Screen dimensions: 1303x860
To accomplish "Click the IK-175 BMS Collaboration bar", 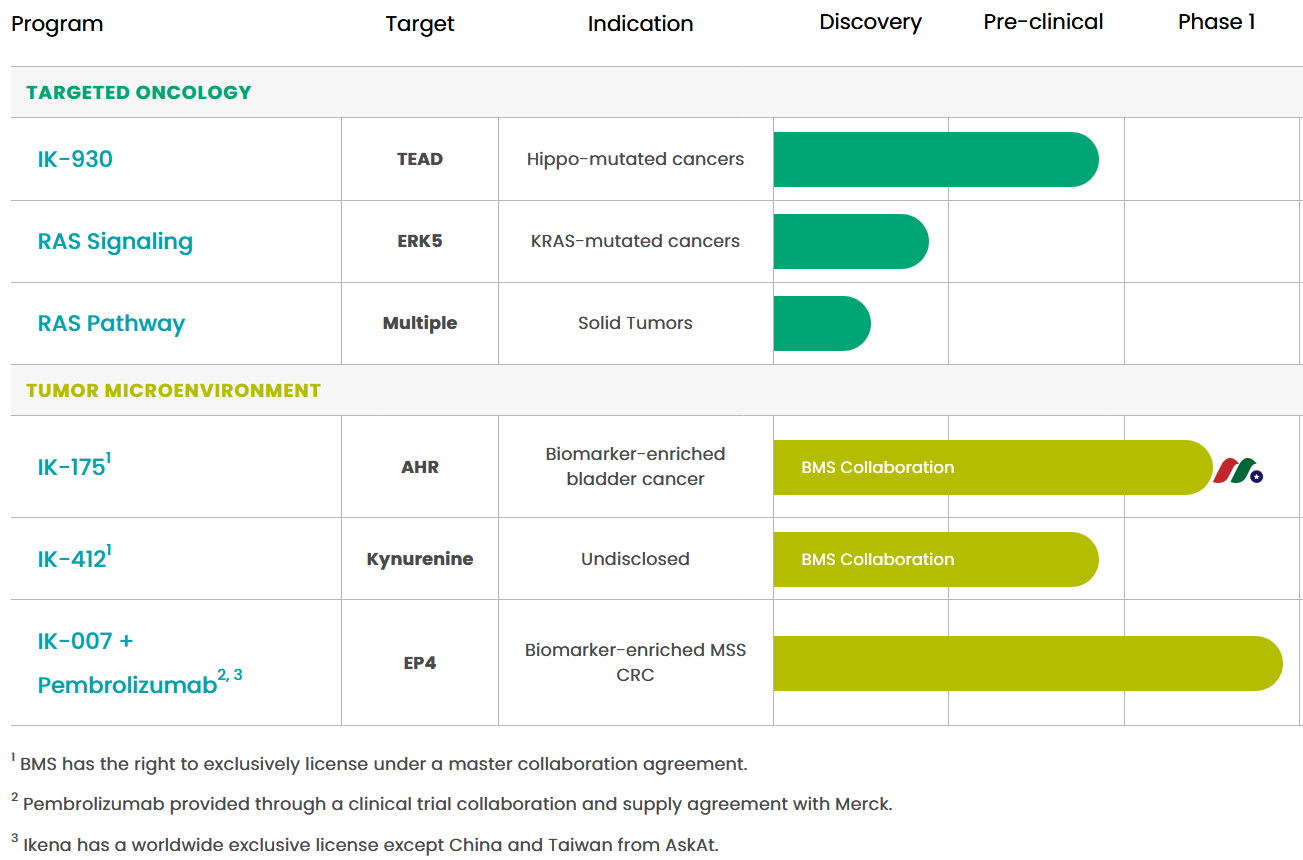I will pyautogui.click(x=990, y=467).
